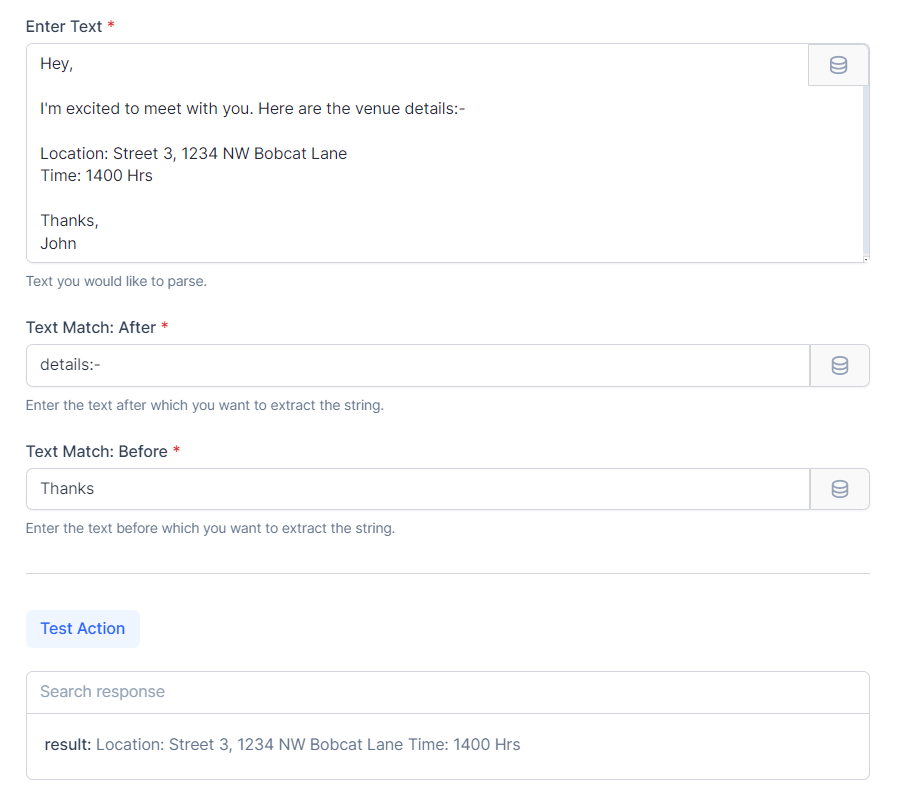Viewport: 899px width, 801px height.
Task: Click the Test Action button
Action: (83, 629)
